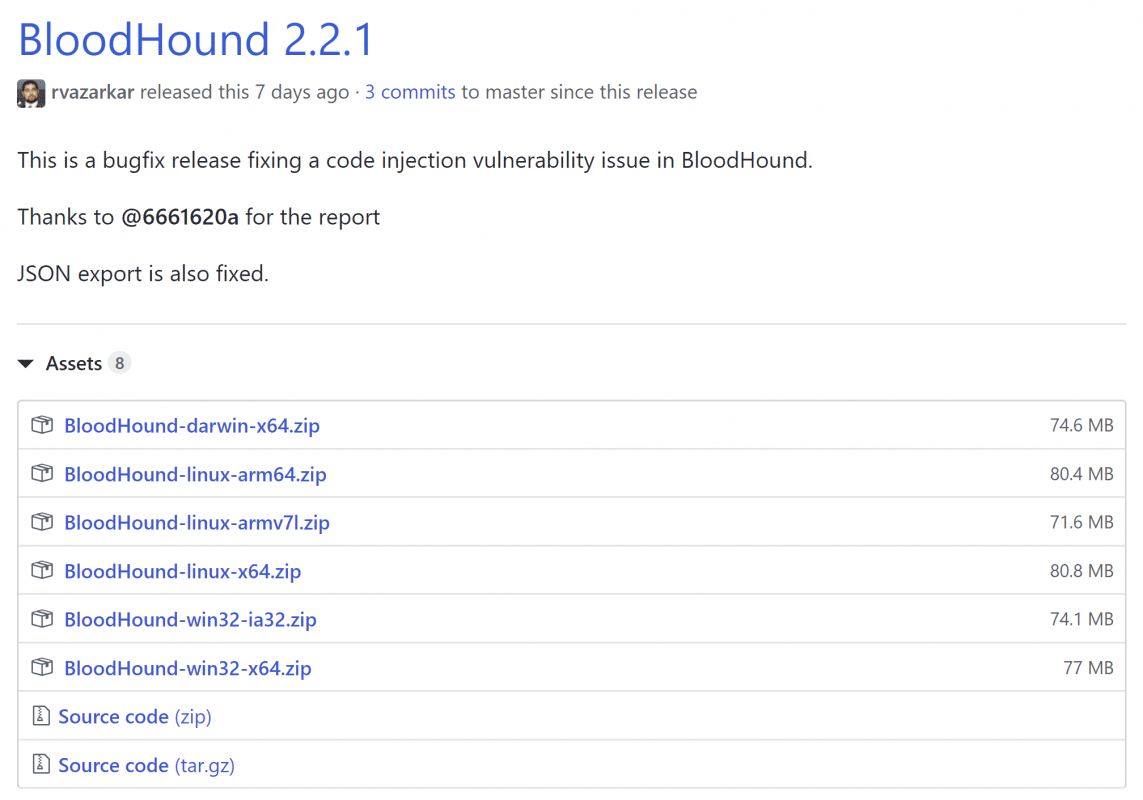Collapse the Assets section triangle
The height and width of the screenshot is (800, 1143).
26,364
